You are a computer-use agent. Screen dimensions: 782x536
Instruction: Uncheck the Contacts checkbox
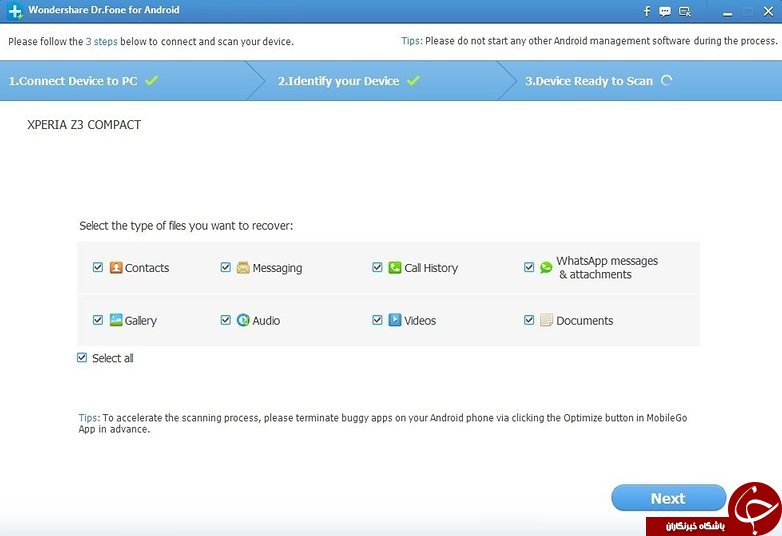click(x=98, y=267)
